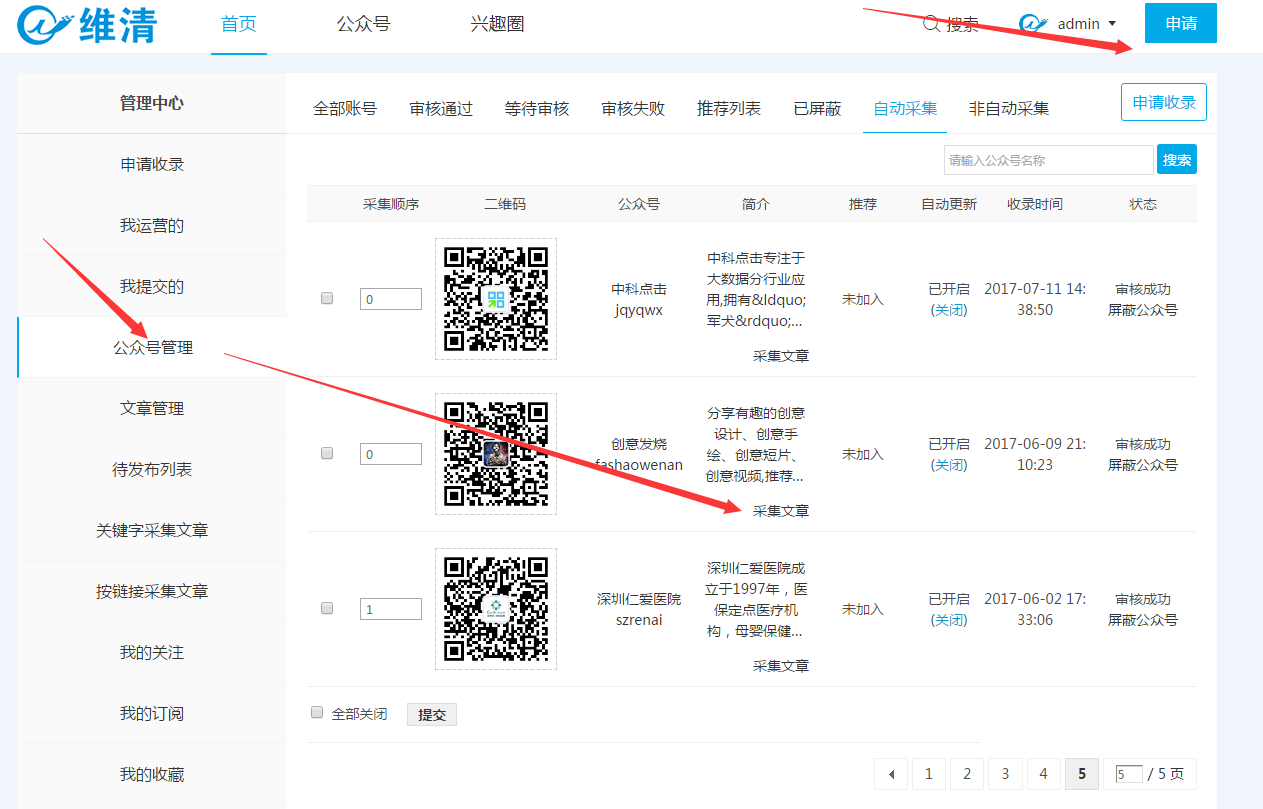Click 采集文章 for 深圳仁爱医院
The image size is (1263, 809).
tap(781, 665)
